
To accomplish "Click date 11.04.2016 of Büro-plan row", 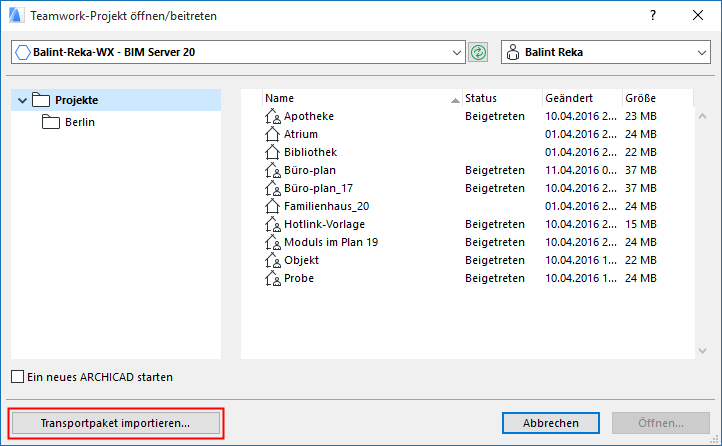I will point(581,170).
